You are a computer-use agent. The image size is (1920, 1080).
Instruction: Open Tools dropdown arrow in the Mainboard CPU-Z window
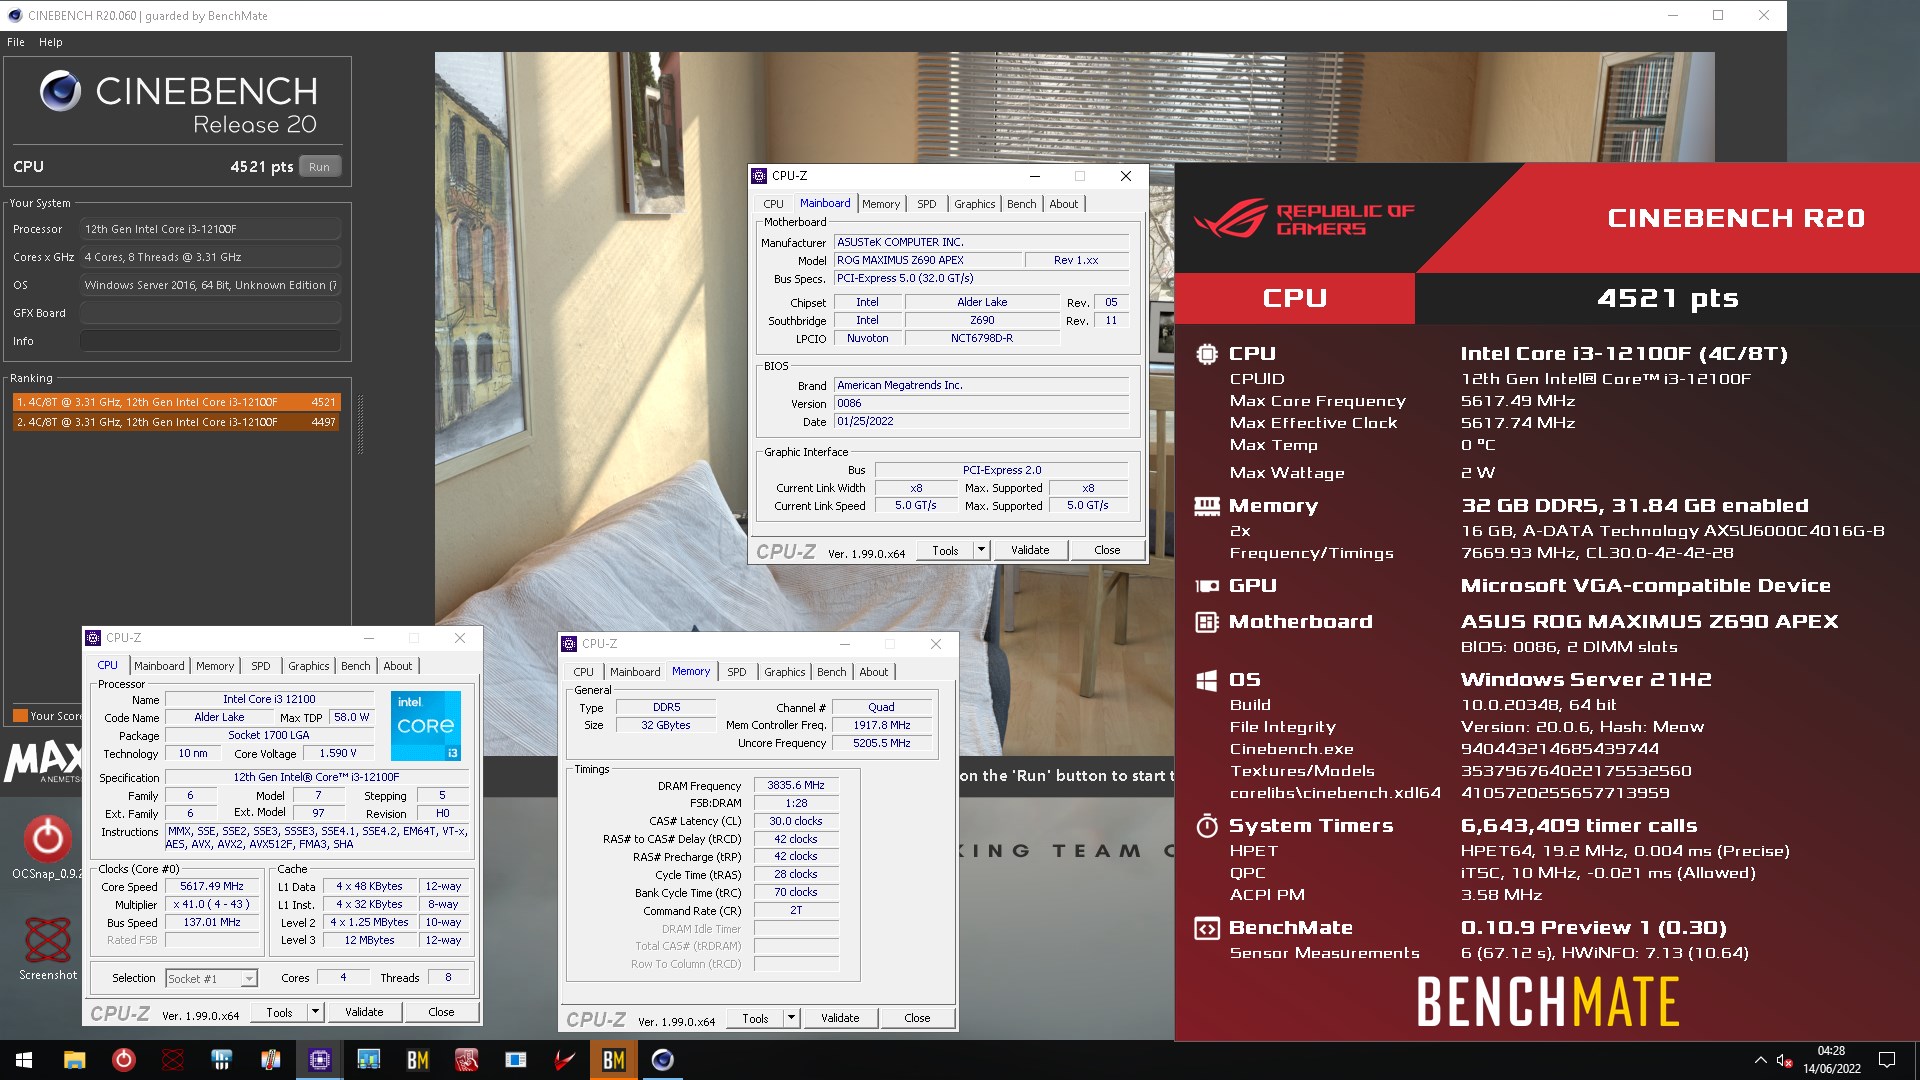pos(981,550)
